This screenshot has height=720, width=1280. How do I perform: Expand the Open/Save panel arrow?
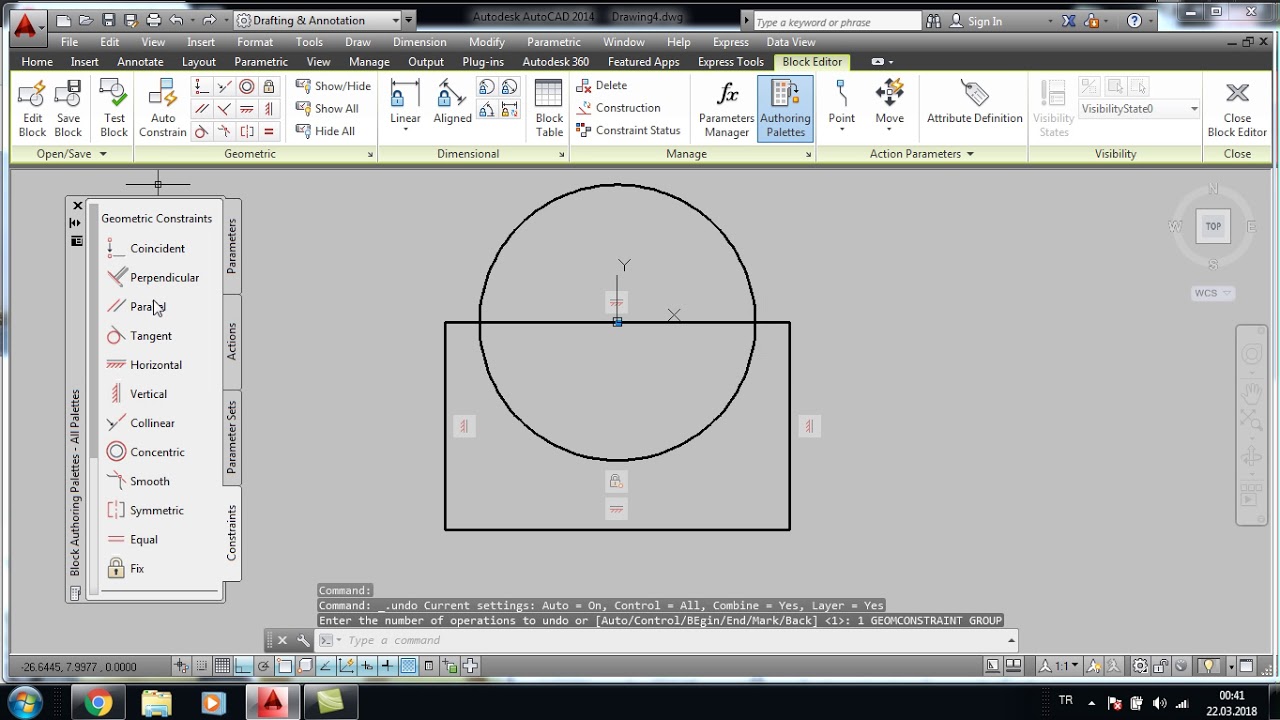[x=103, y=154]
